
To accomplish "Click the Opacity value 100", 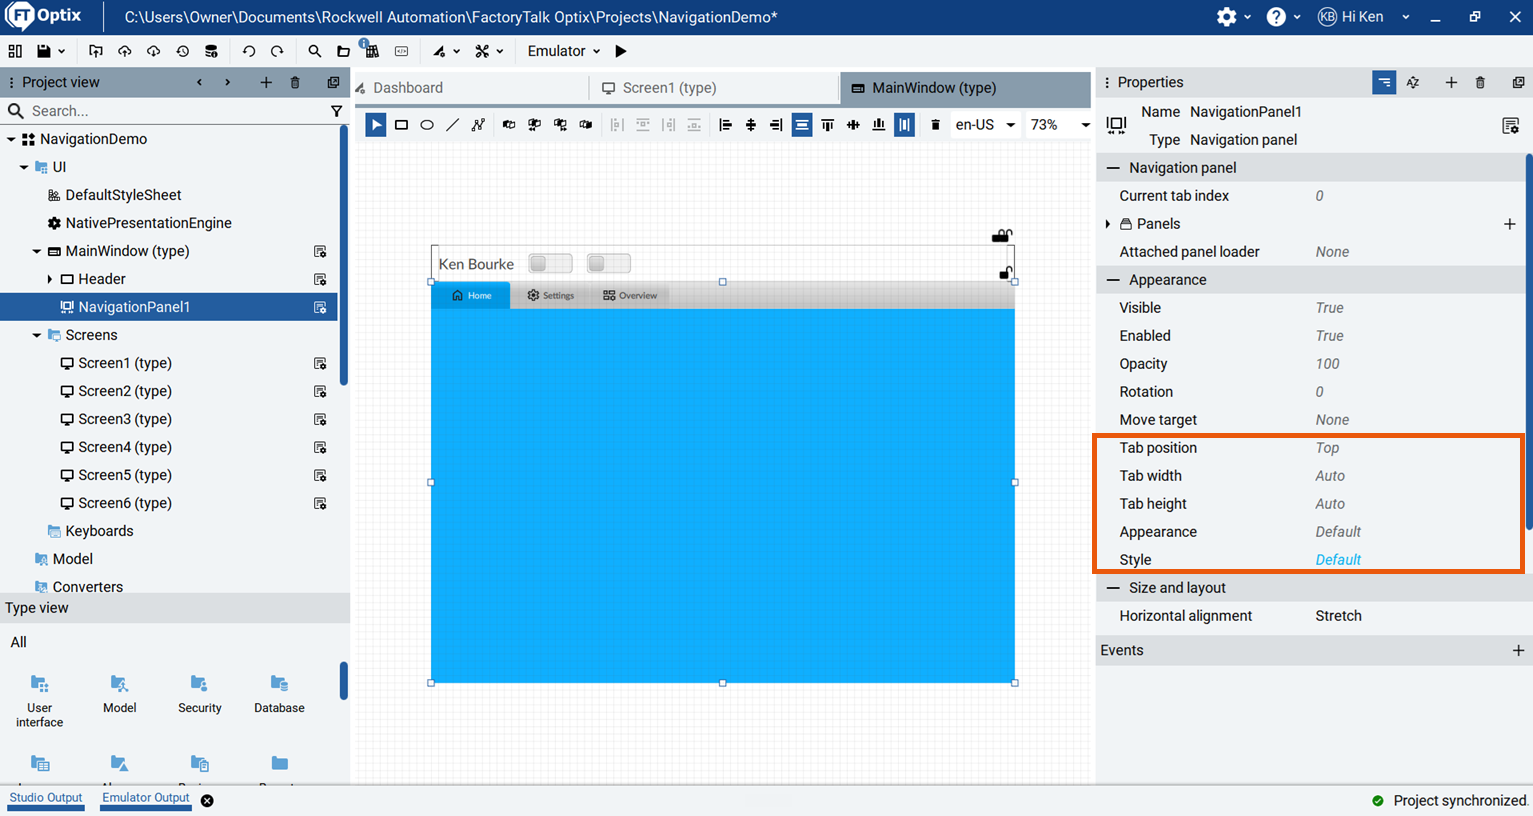I will click(1327, 364).
